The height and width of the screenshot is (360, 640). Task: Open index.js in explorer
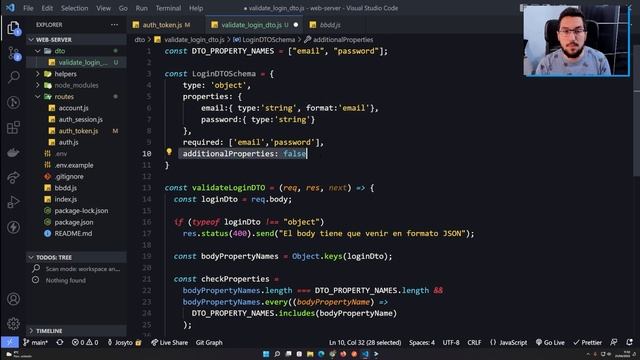76,199
